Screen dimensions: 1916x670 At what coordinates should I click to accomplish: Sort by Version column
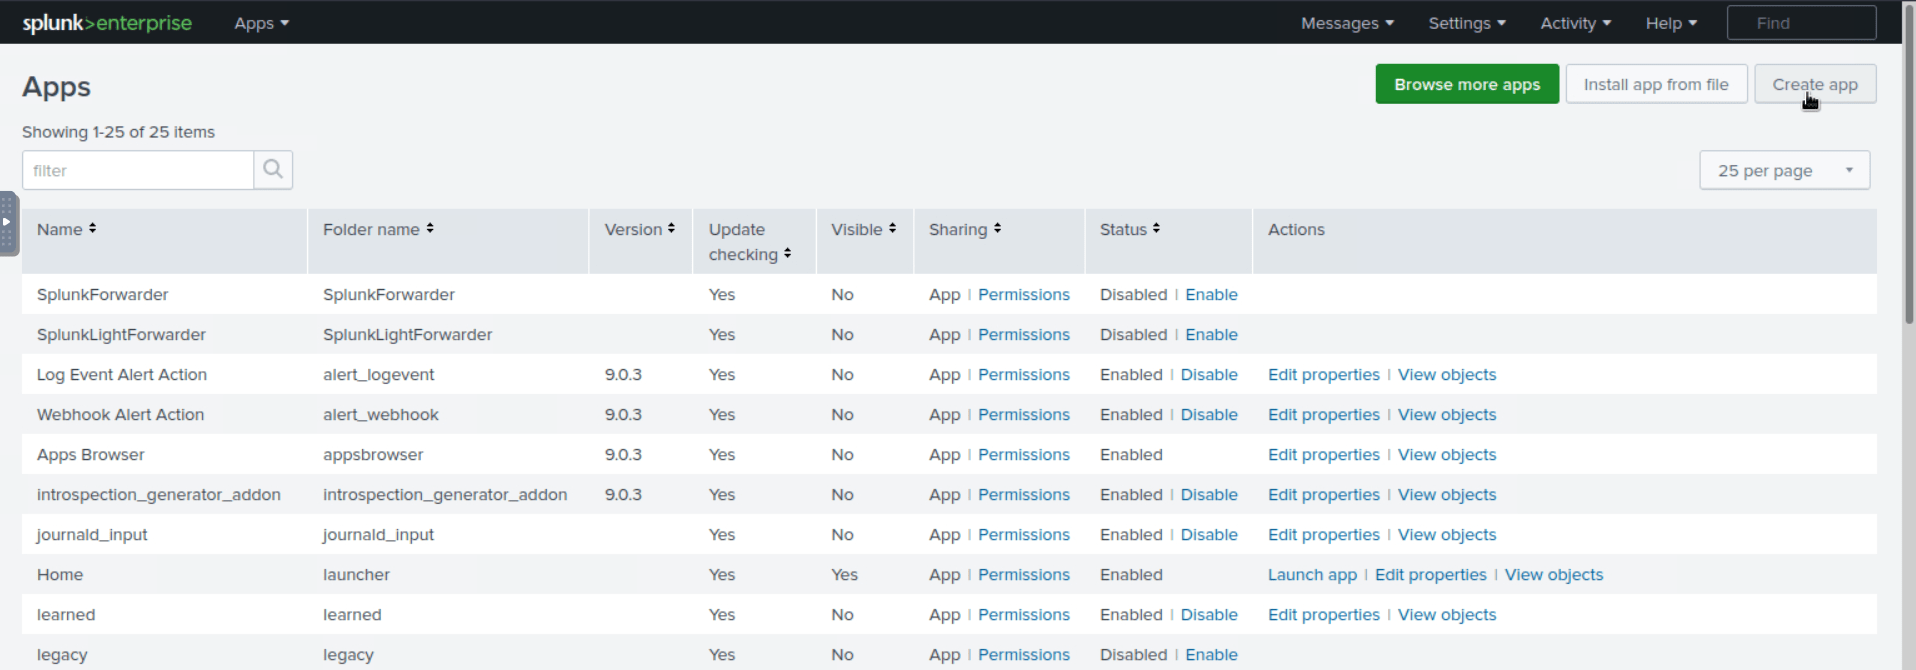(640, 229)
